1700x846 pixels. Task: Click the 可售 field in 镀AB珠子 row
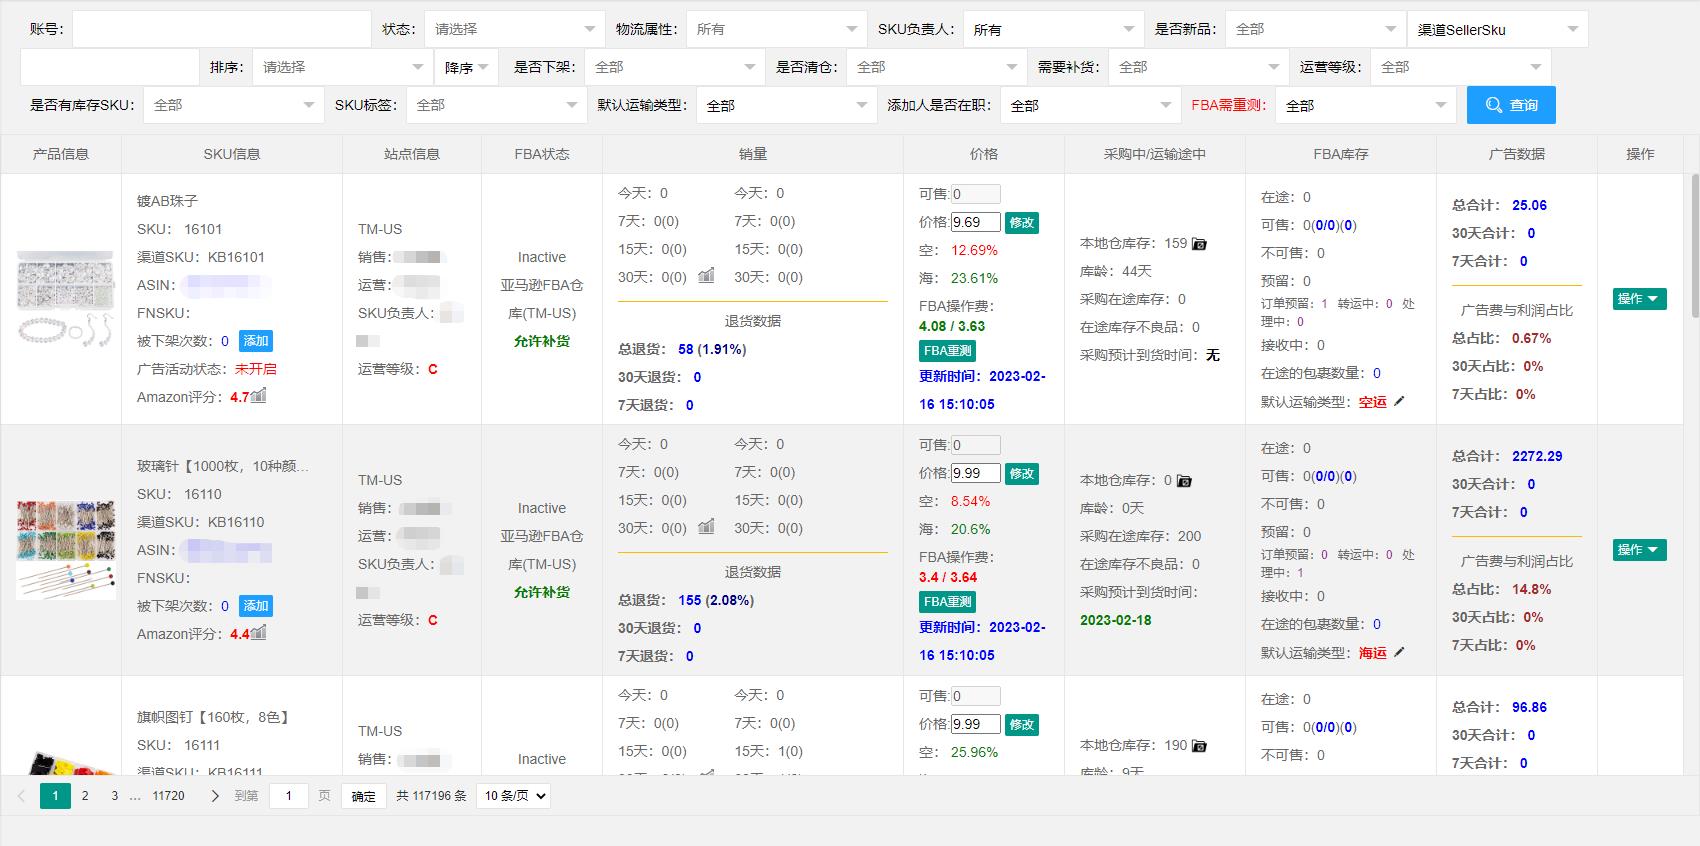pyautogui.click(x=975, y=194)
